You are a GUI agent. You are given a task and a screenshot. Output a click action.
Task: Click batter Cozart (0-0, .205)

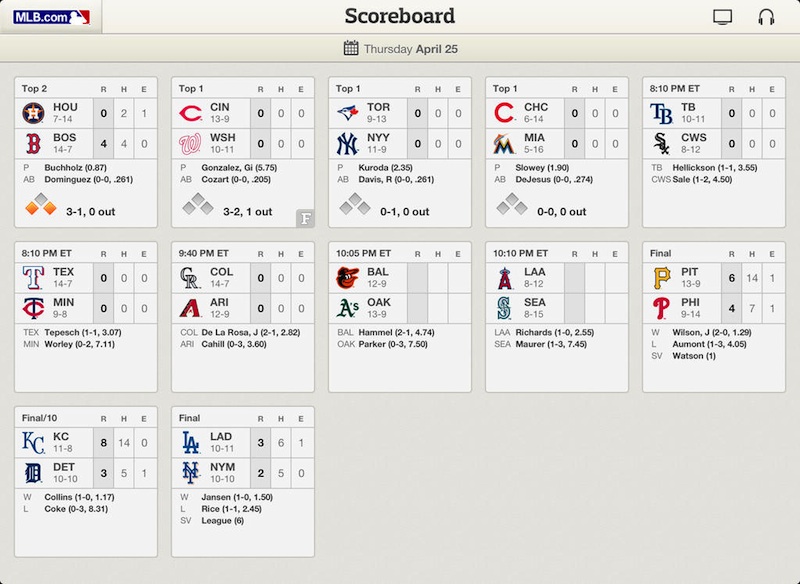click(236, 180)
